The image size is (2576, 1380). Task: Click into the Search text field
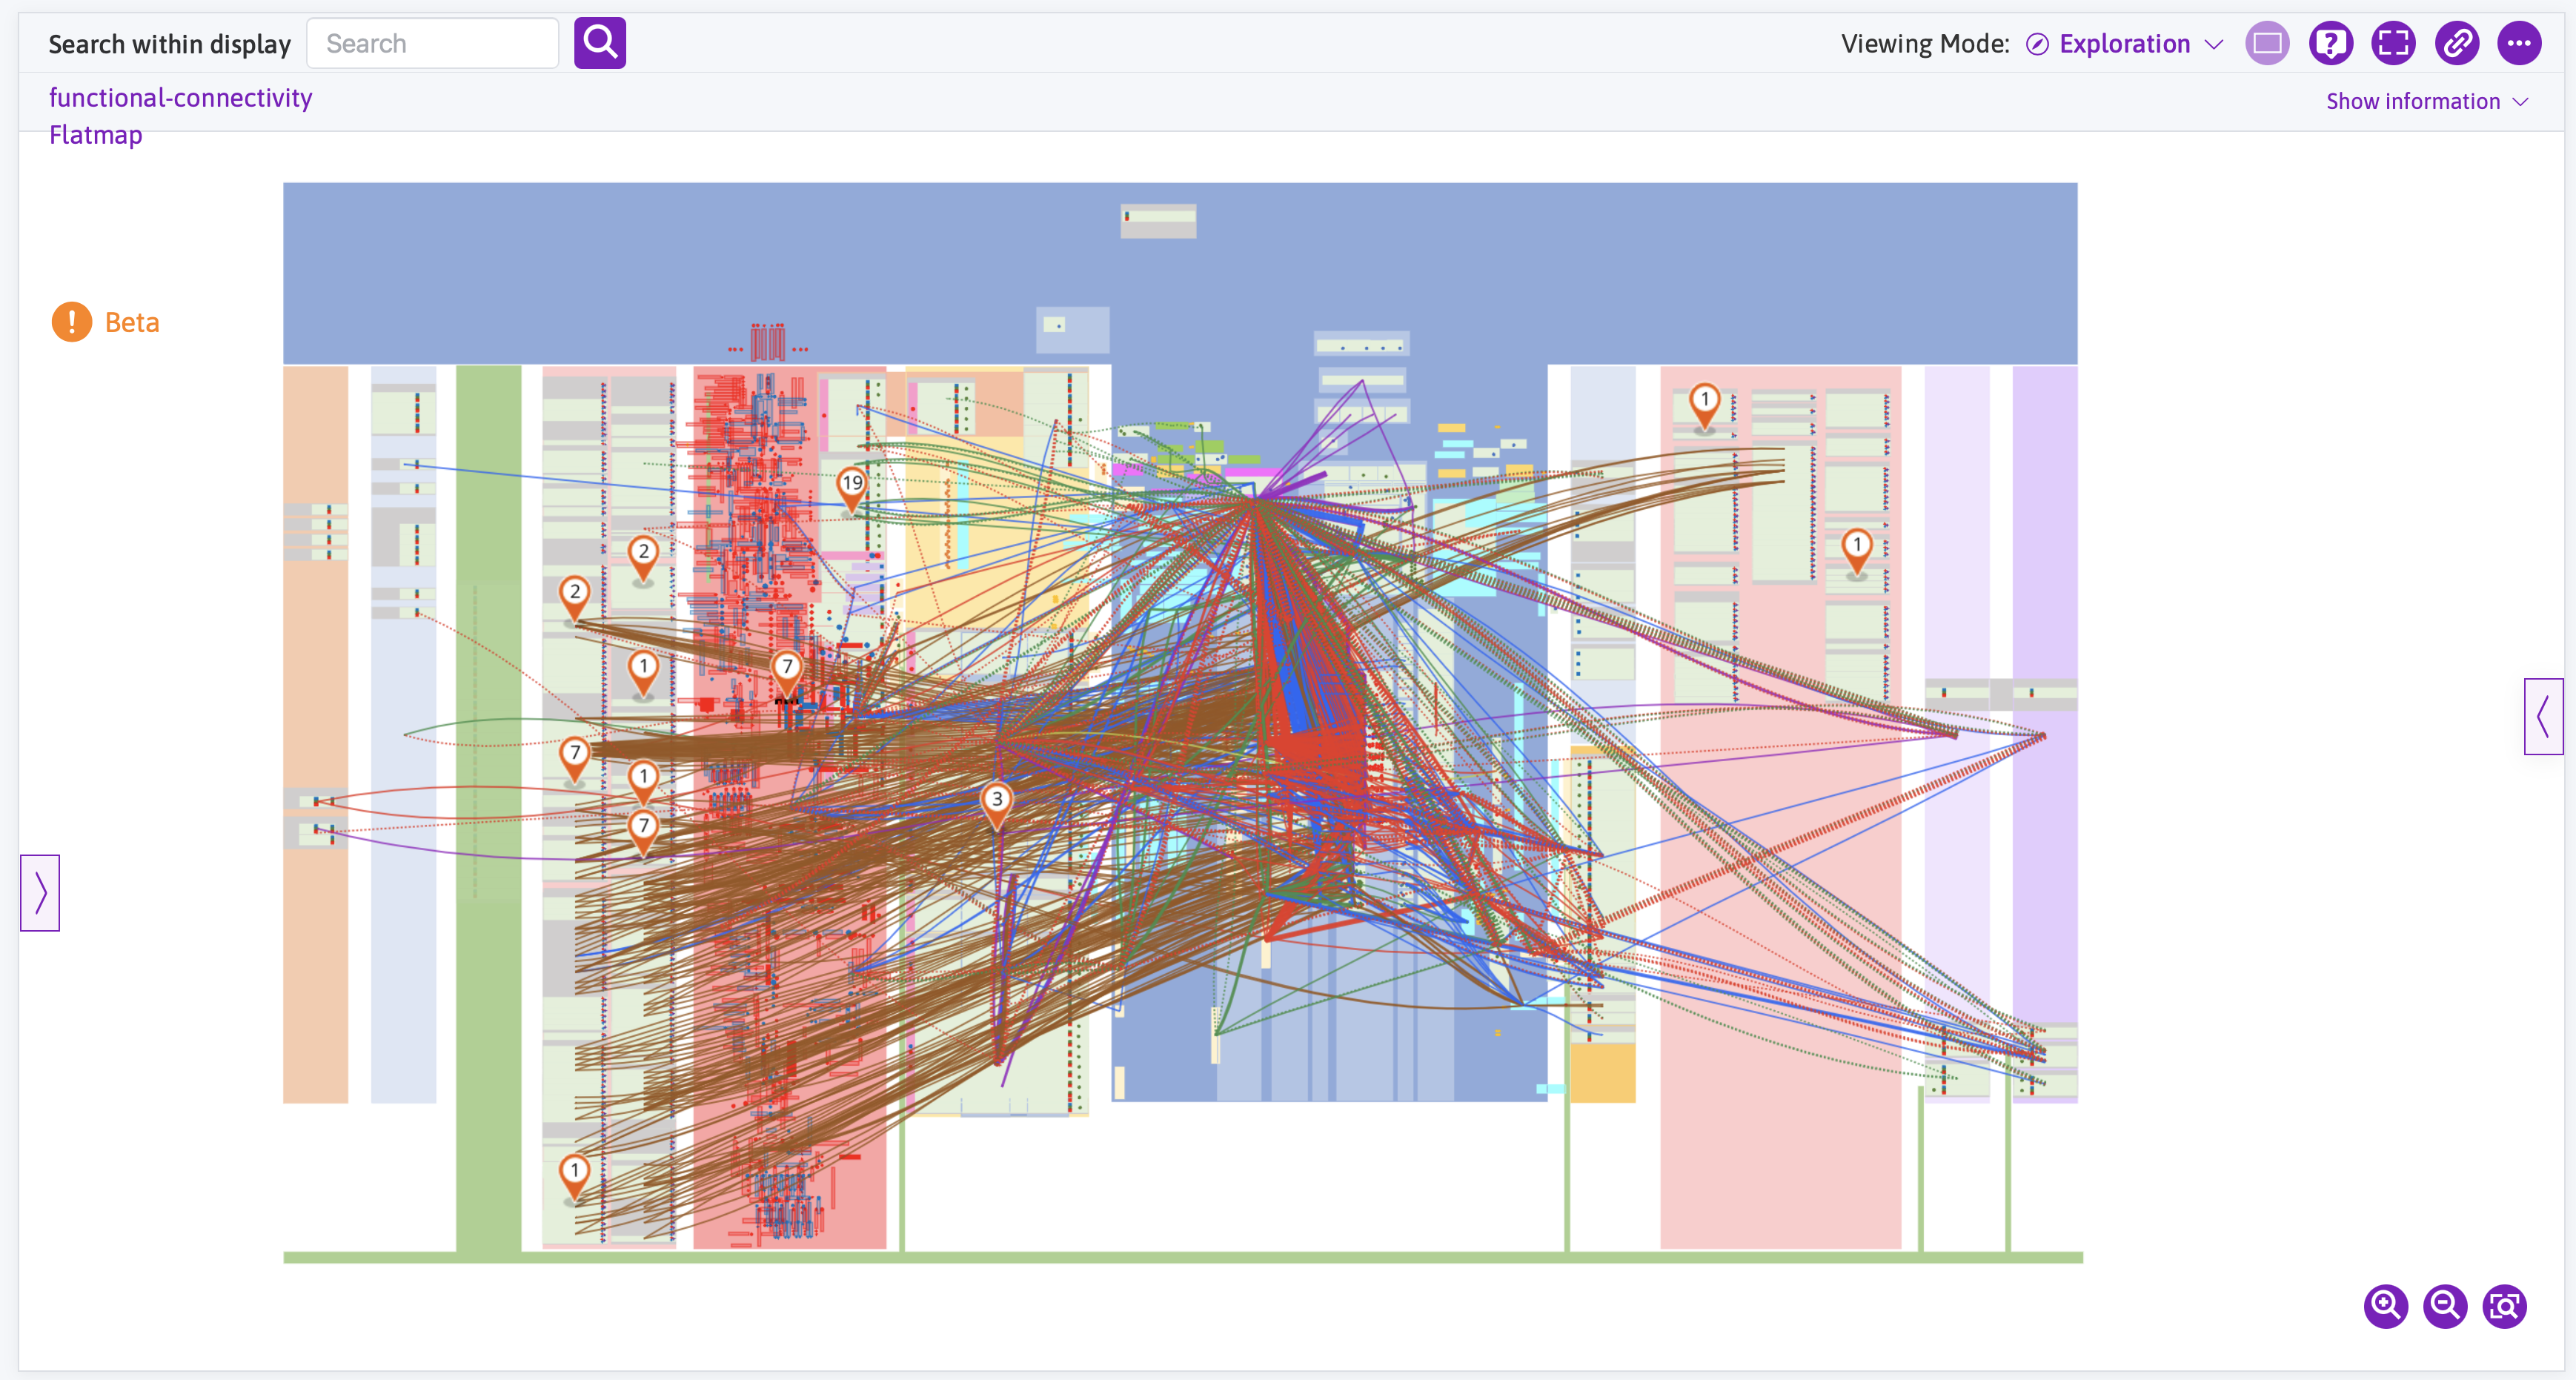tap(432, 43)
